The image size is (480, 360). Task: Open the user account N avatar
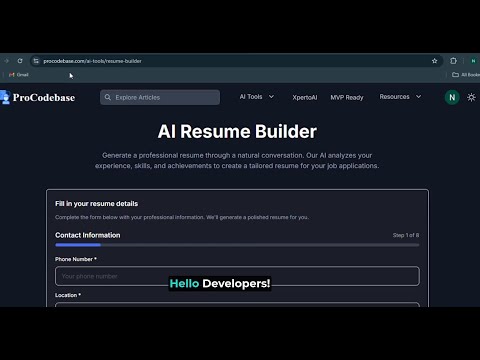[452, 97]
